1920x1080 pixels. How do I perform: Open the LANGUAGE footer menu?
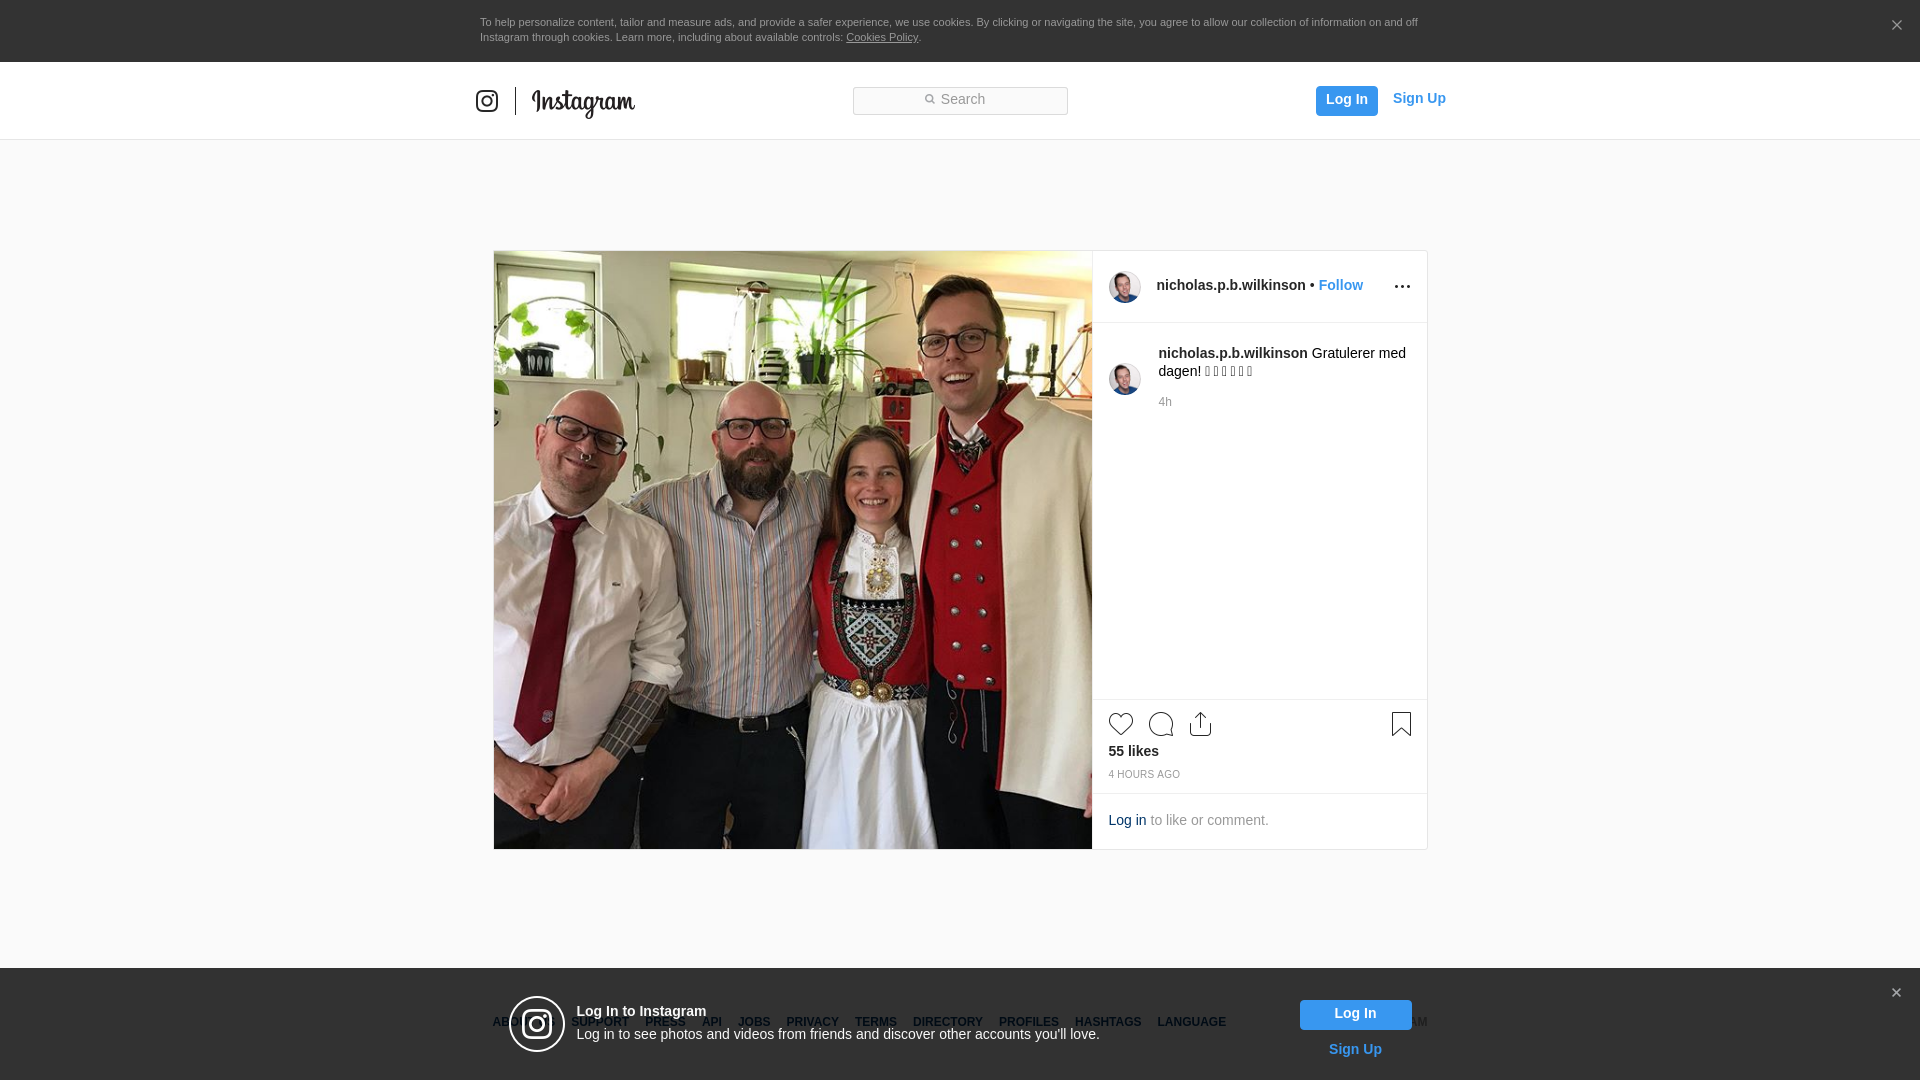[x=1191, y=1022]
